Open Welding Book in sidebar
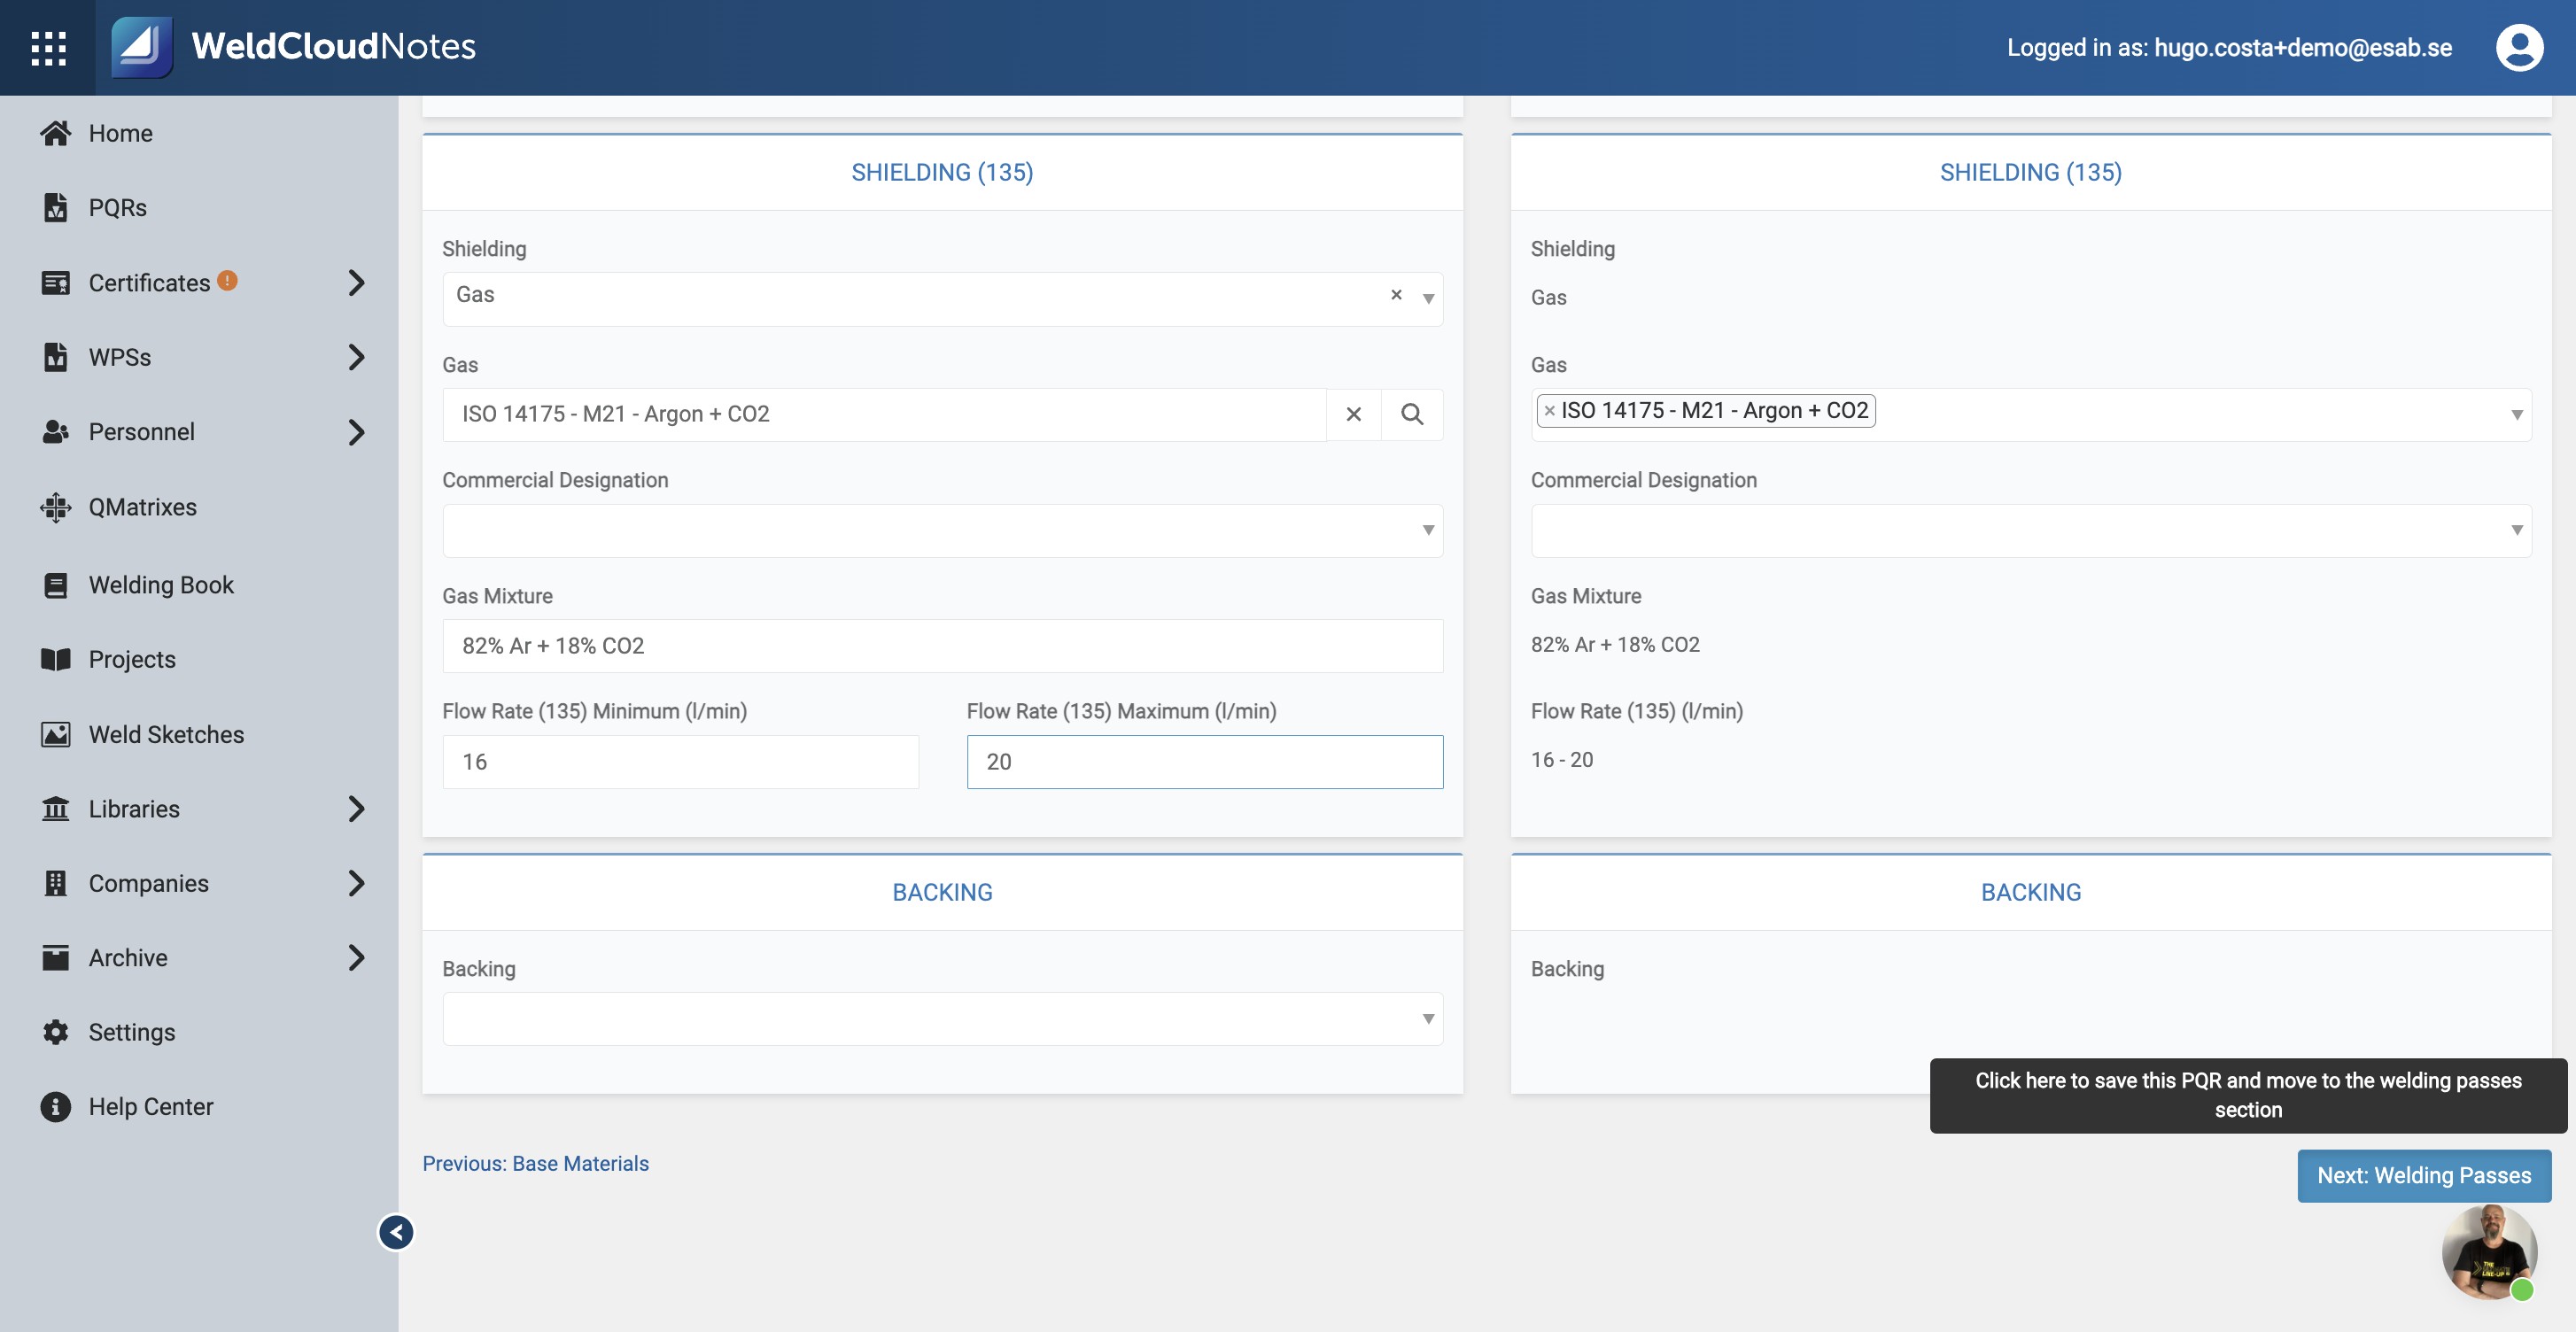This screenshot has height=1332, width=2576. [160, 585]
